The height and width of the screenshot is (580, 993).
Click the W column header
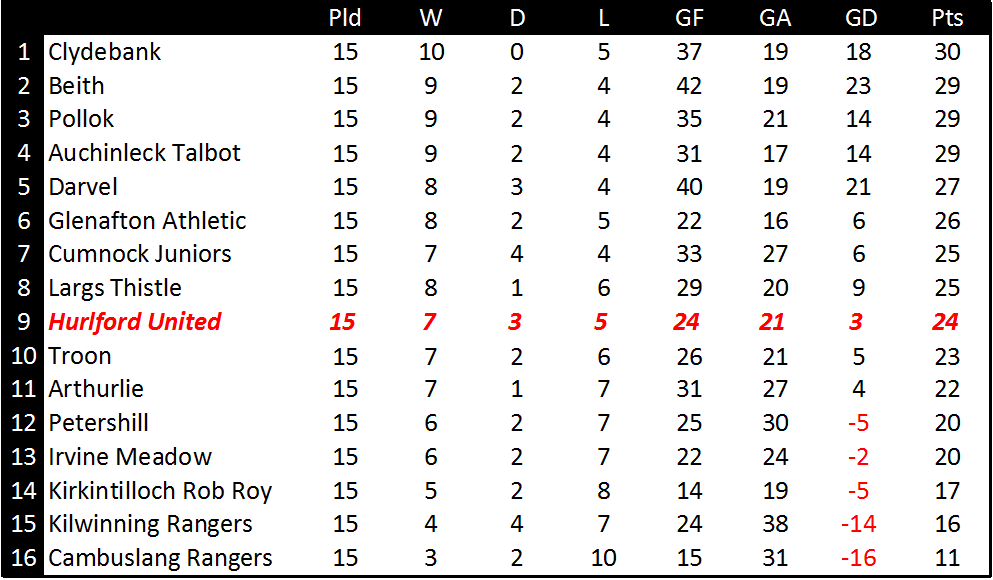pyautogui.click(x=431, y=18)
